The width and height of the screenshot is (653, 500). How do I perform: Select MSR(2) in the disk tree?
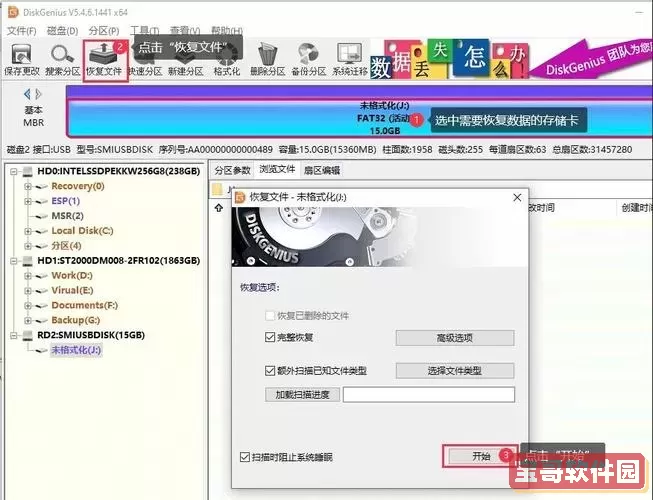point(67,216)
